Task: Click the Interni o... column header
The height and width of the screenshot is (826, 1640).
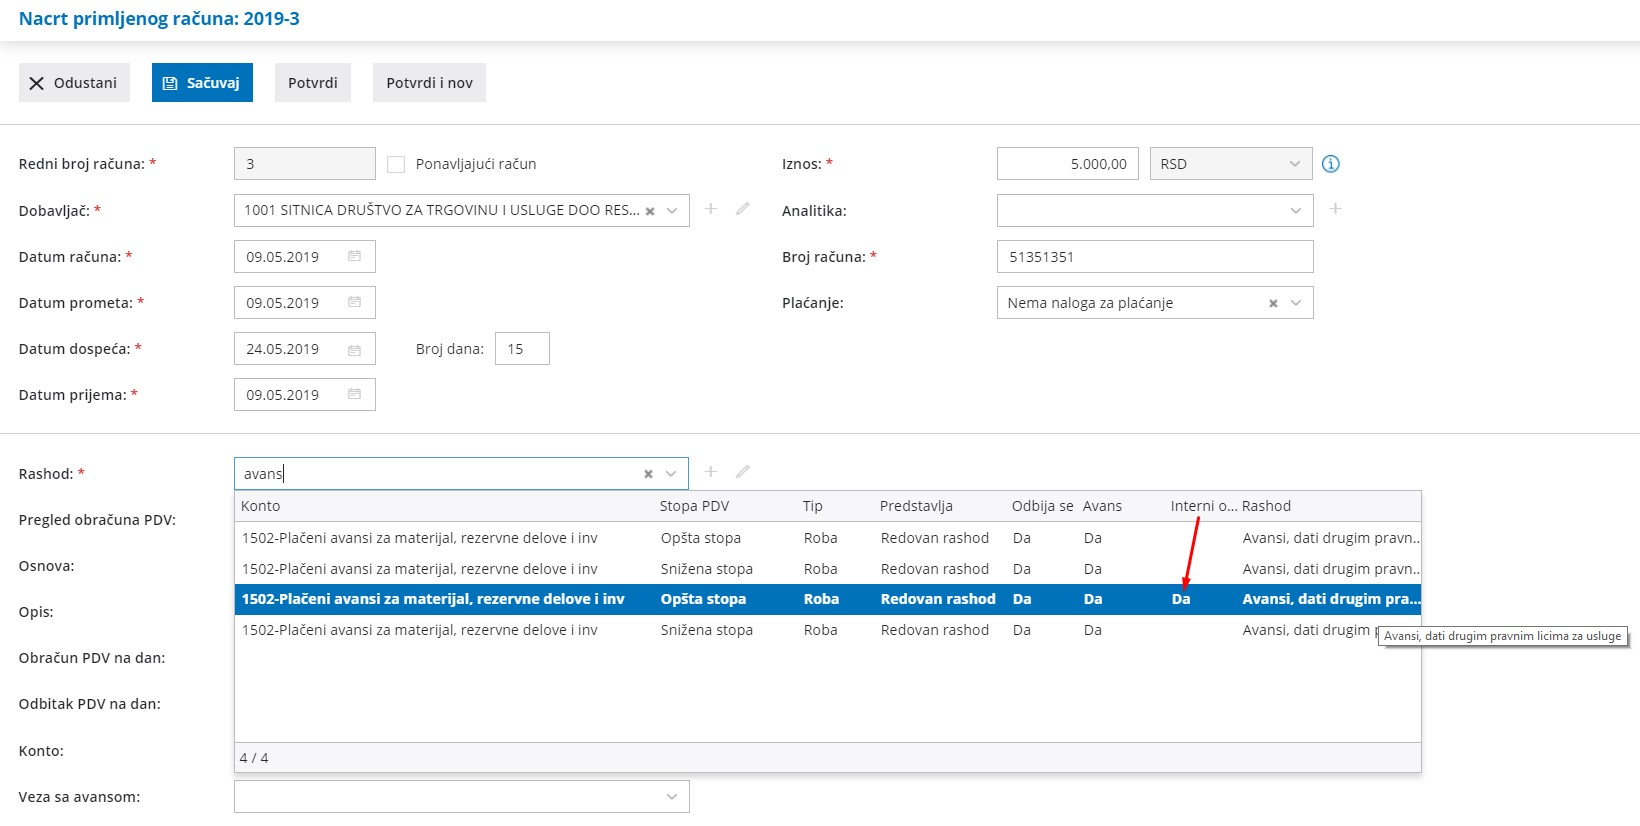Action: pos(1204,506)
